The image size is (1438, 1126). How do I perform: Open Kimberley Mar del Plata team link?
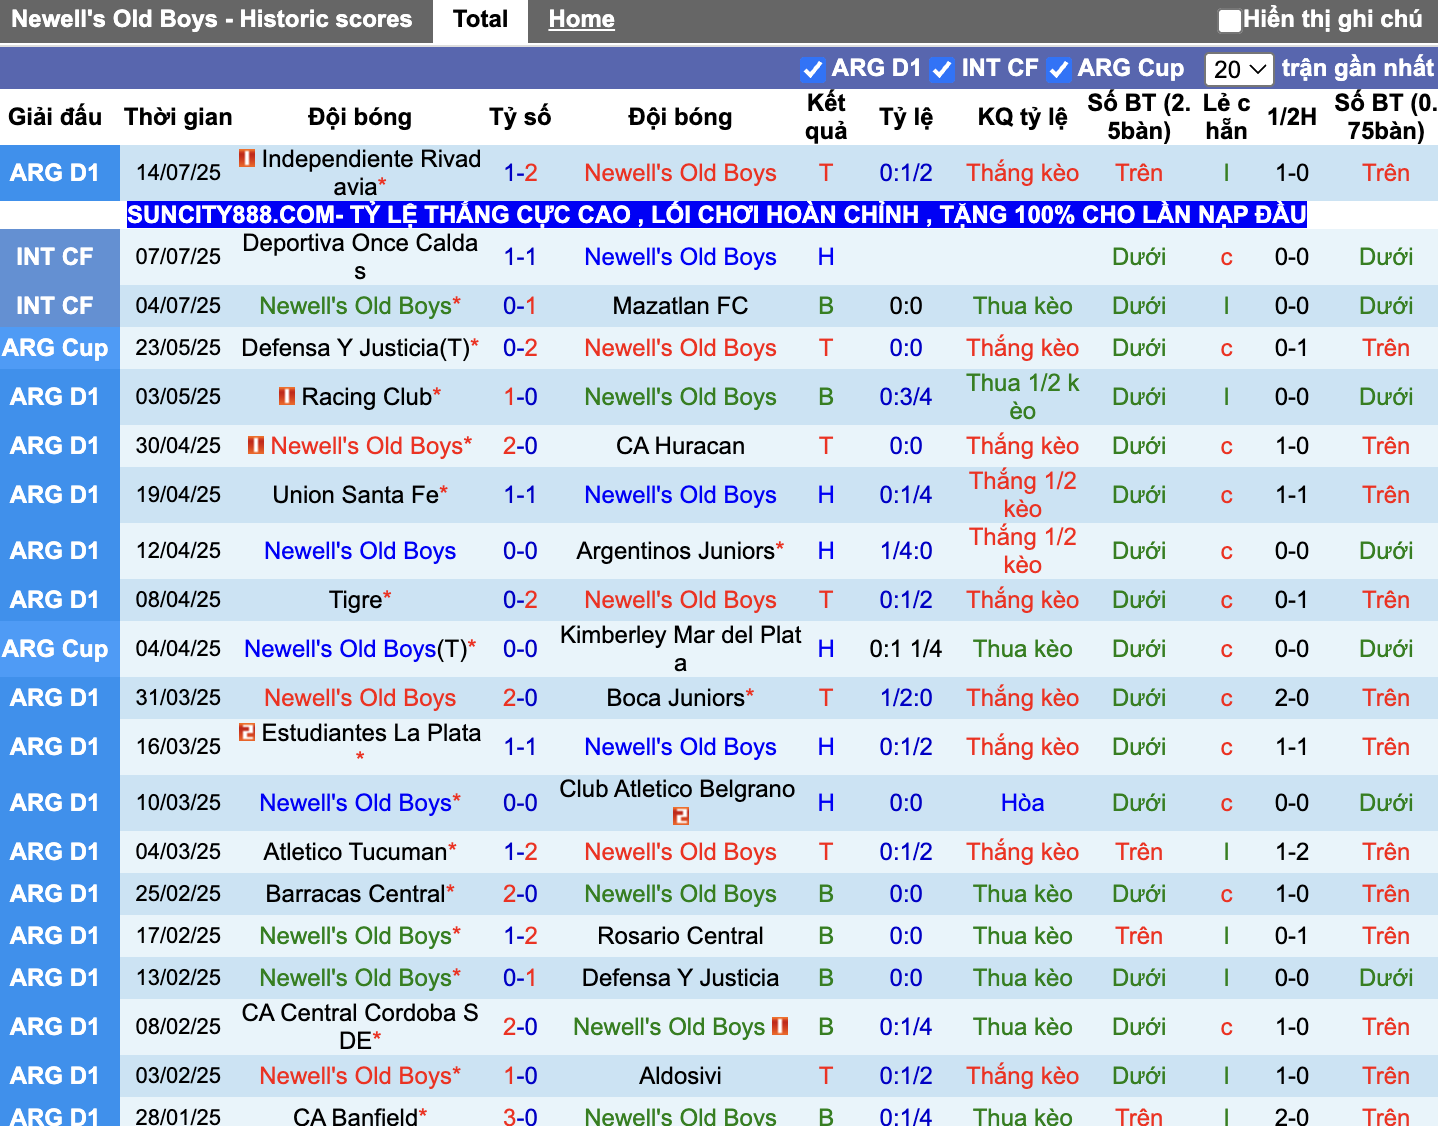pos(680,649)
